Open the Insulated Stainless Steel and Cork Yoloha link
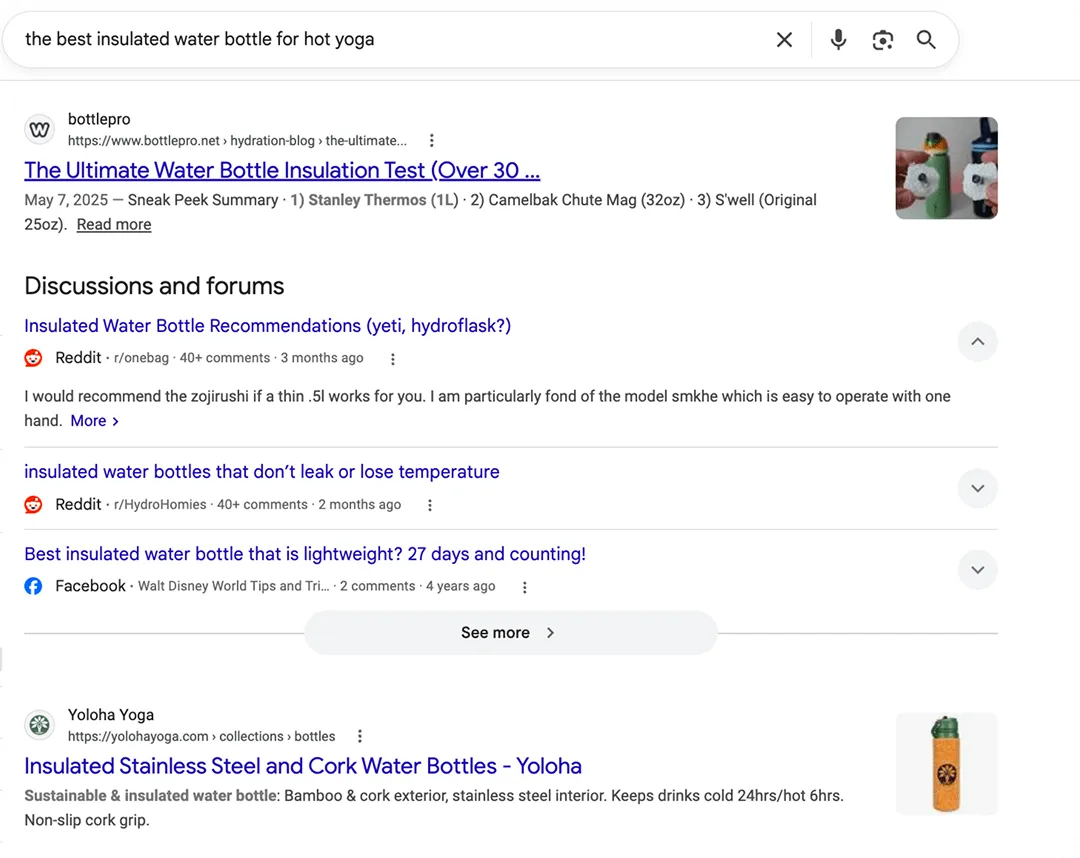This screenshot has height=858, width=1080. click(303, 766)
